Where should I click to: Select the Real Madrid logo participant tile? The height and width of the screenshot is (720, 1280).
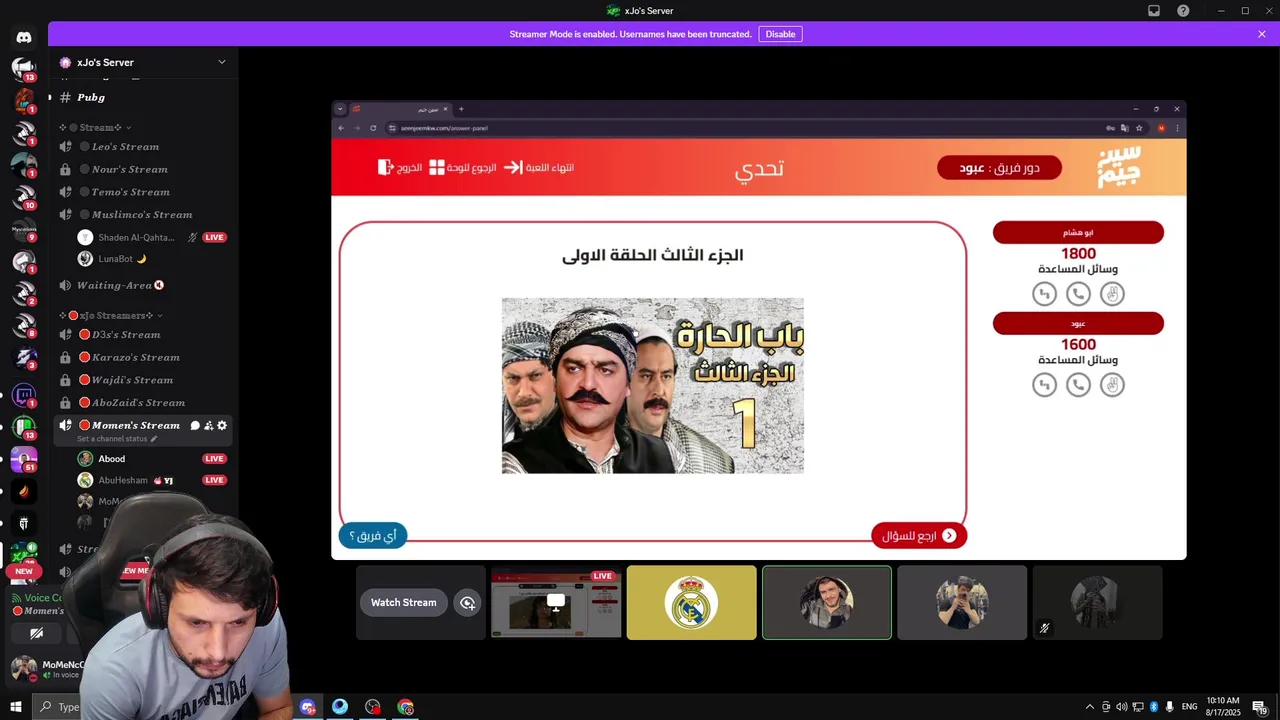tap(691, 603)
